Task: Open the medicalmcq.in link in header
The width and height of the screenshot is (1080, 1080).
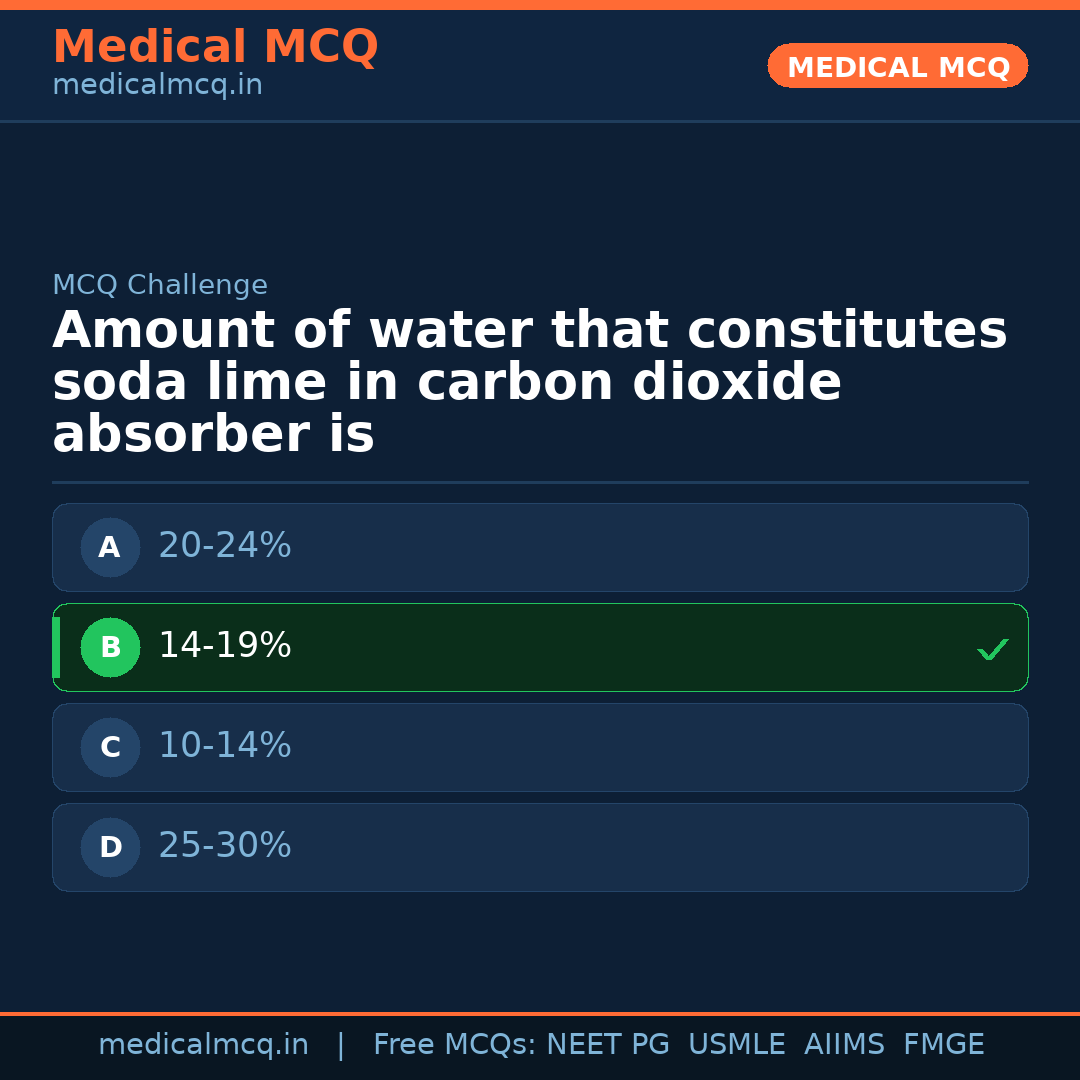Action: [x=157, y=86]
